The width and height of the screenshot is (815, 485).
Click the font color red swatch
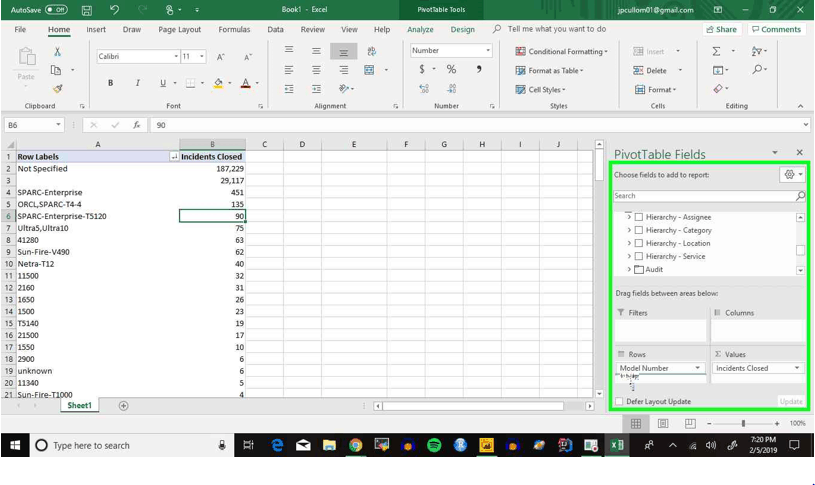245,83
